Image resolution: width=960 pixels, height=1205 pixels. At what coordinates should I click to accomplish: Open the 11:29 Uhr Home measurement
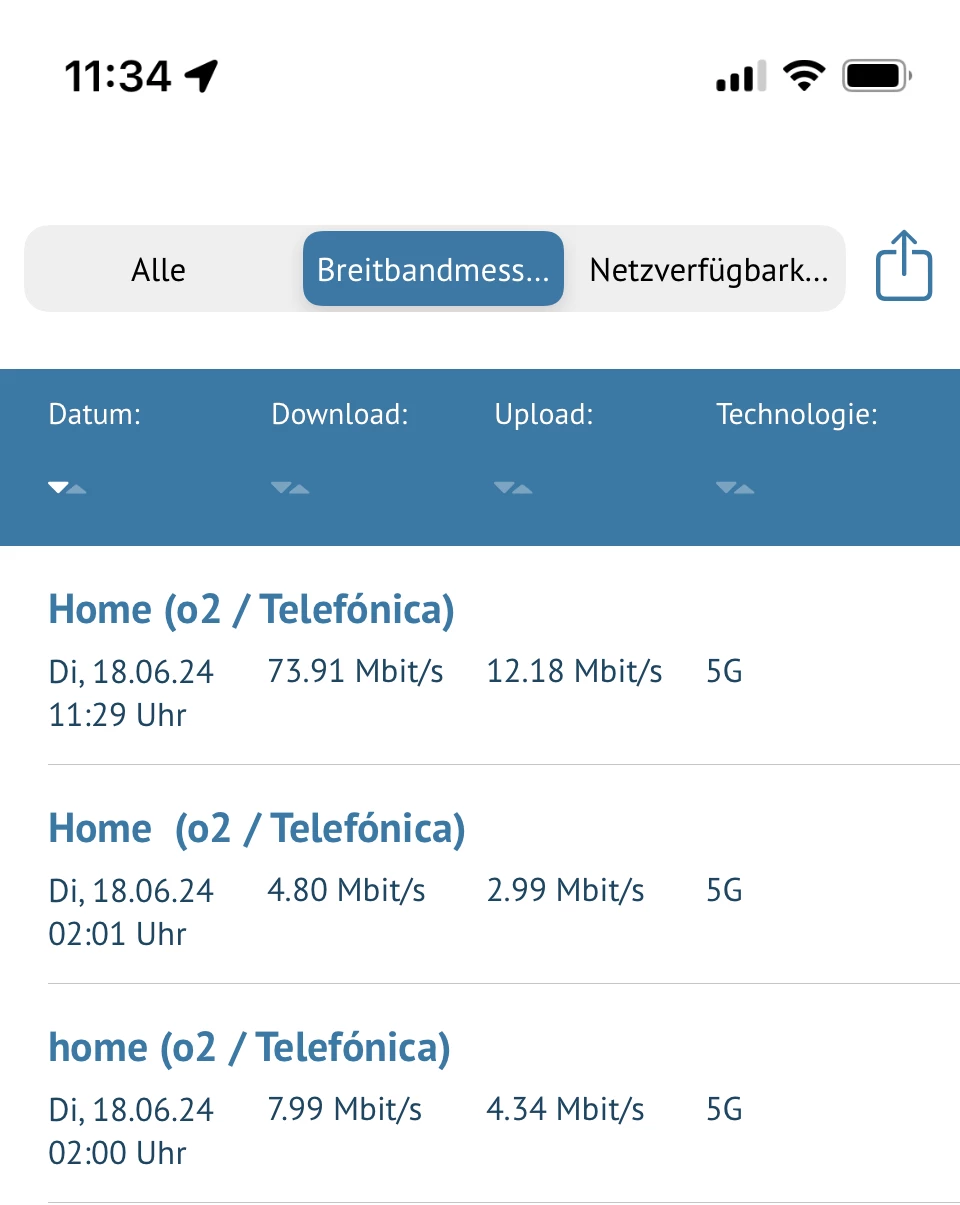251,610
